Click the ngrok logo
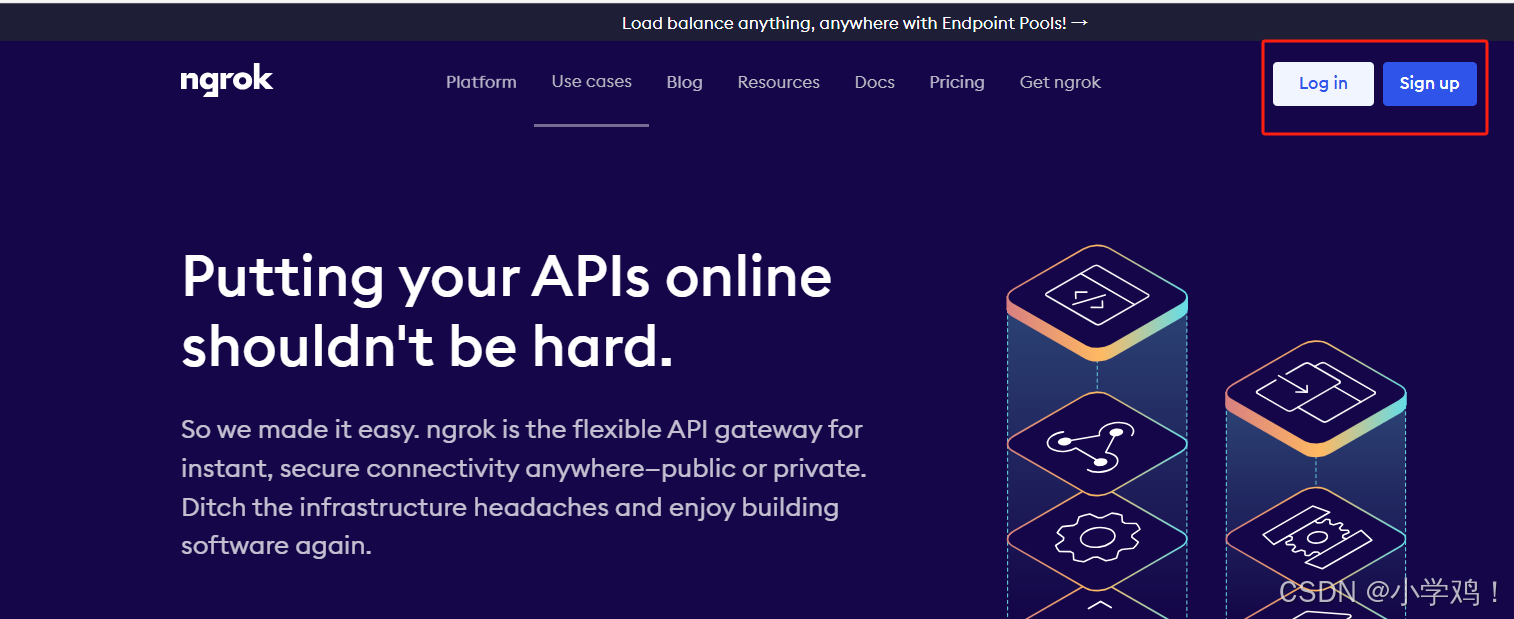 click(227, 82)
